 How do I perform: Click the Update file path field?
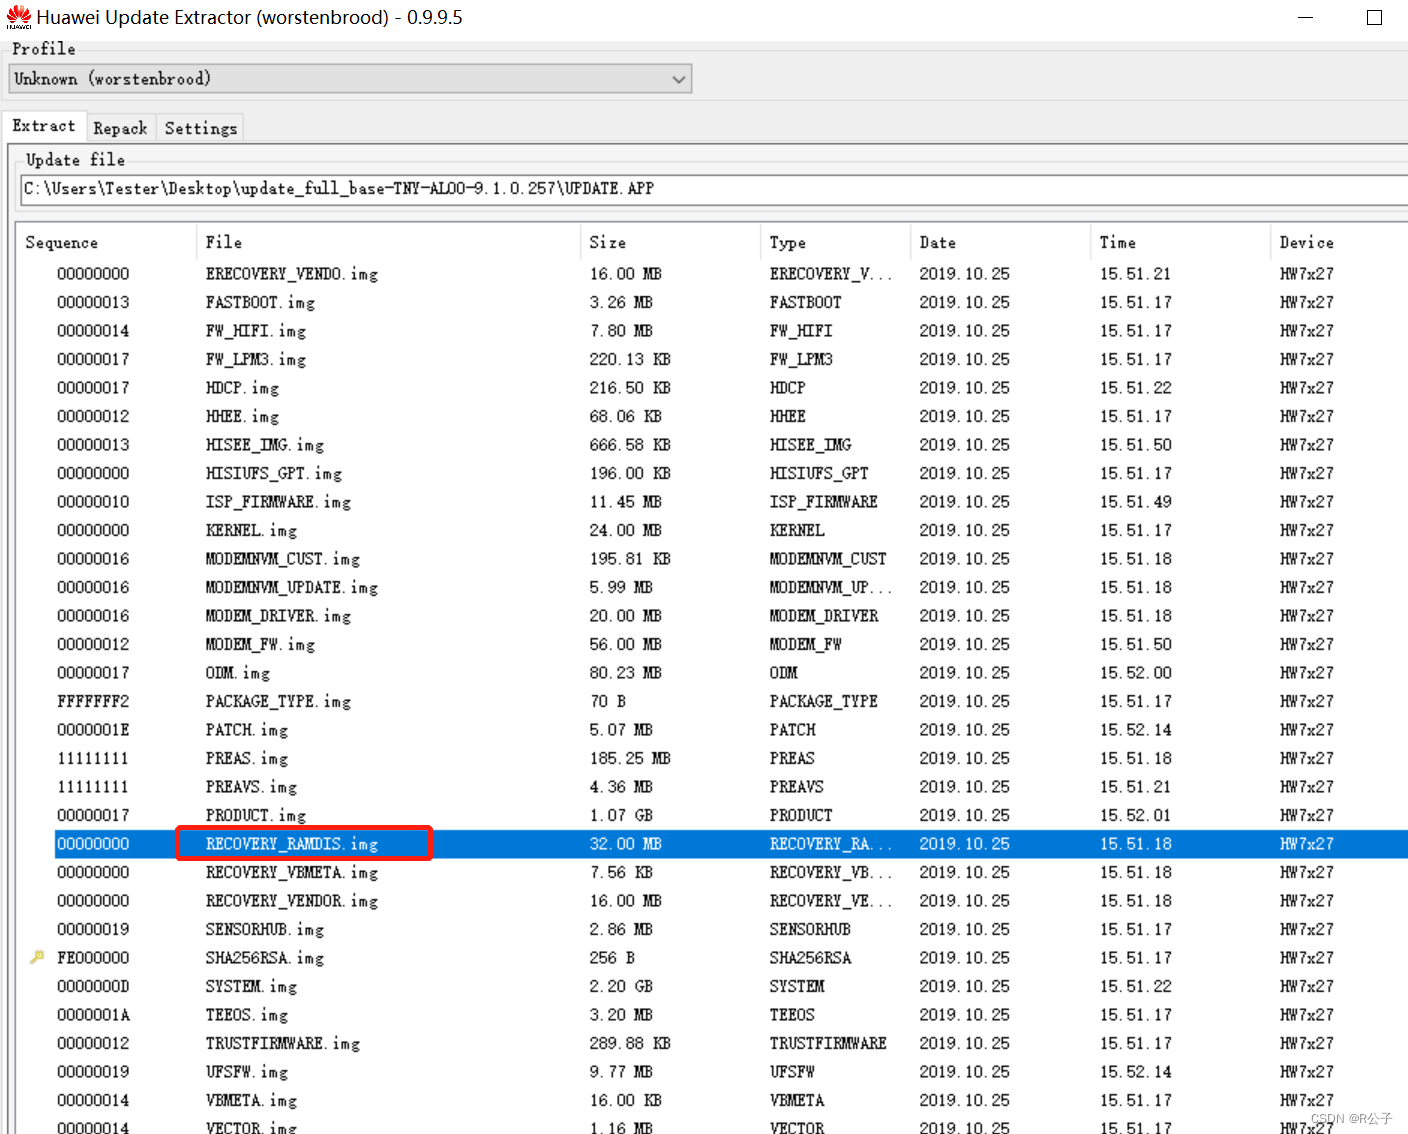click(714, 189)
